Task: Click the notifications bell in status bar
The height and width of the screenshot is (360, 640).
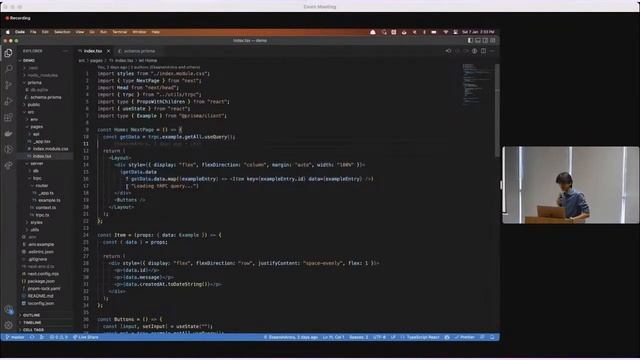Action: click(492, 338)
